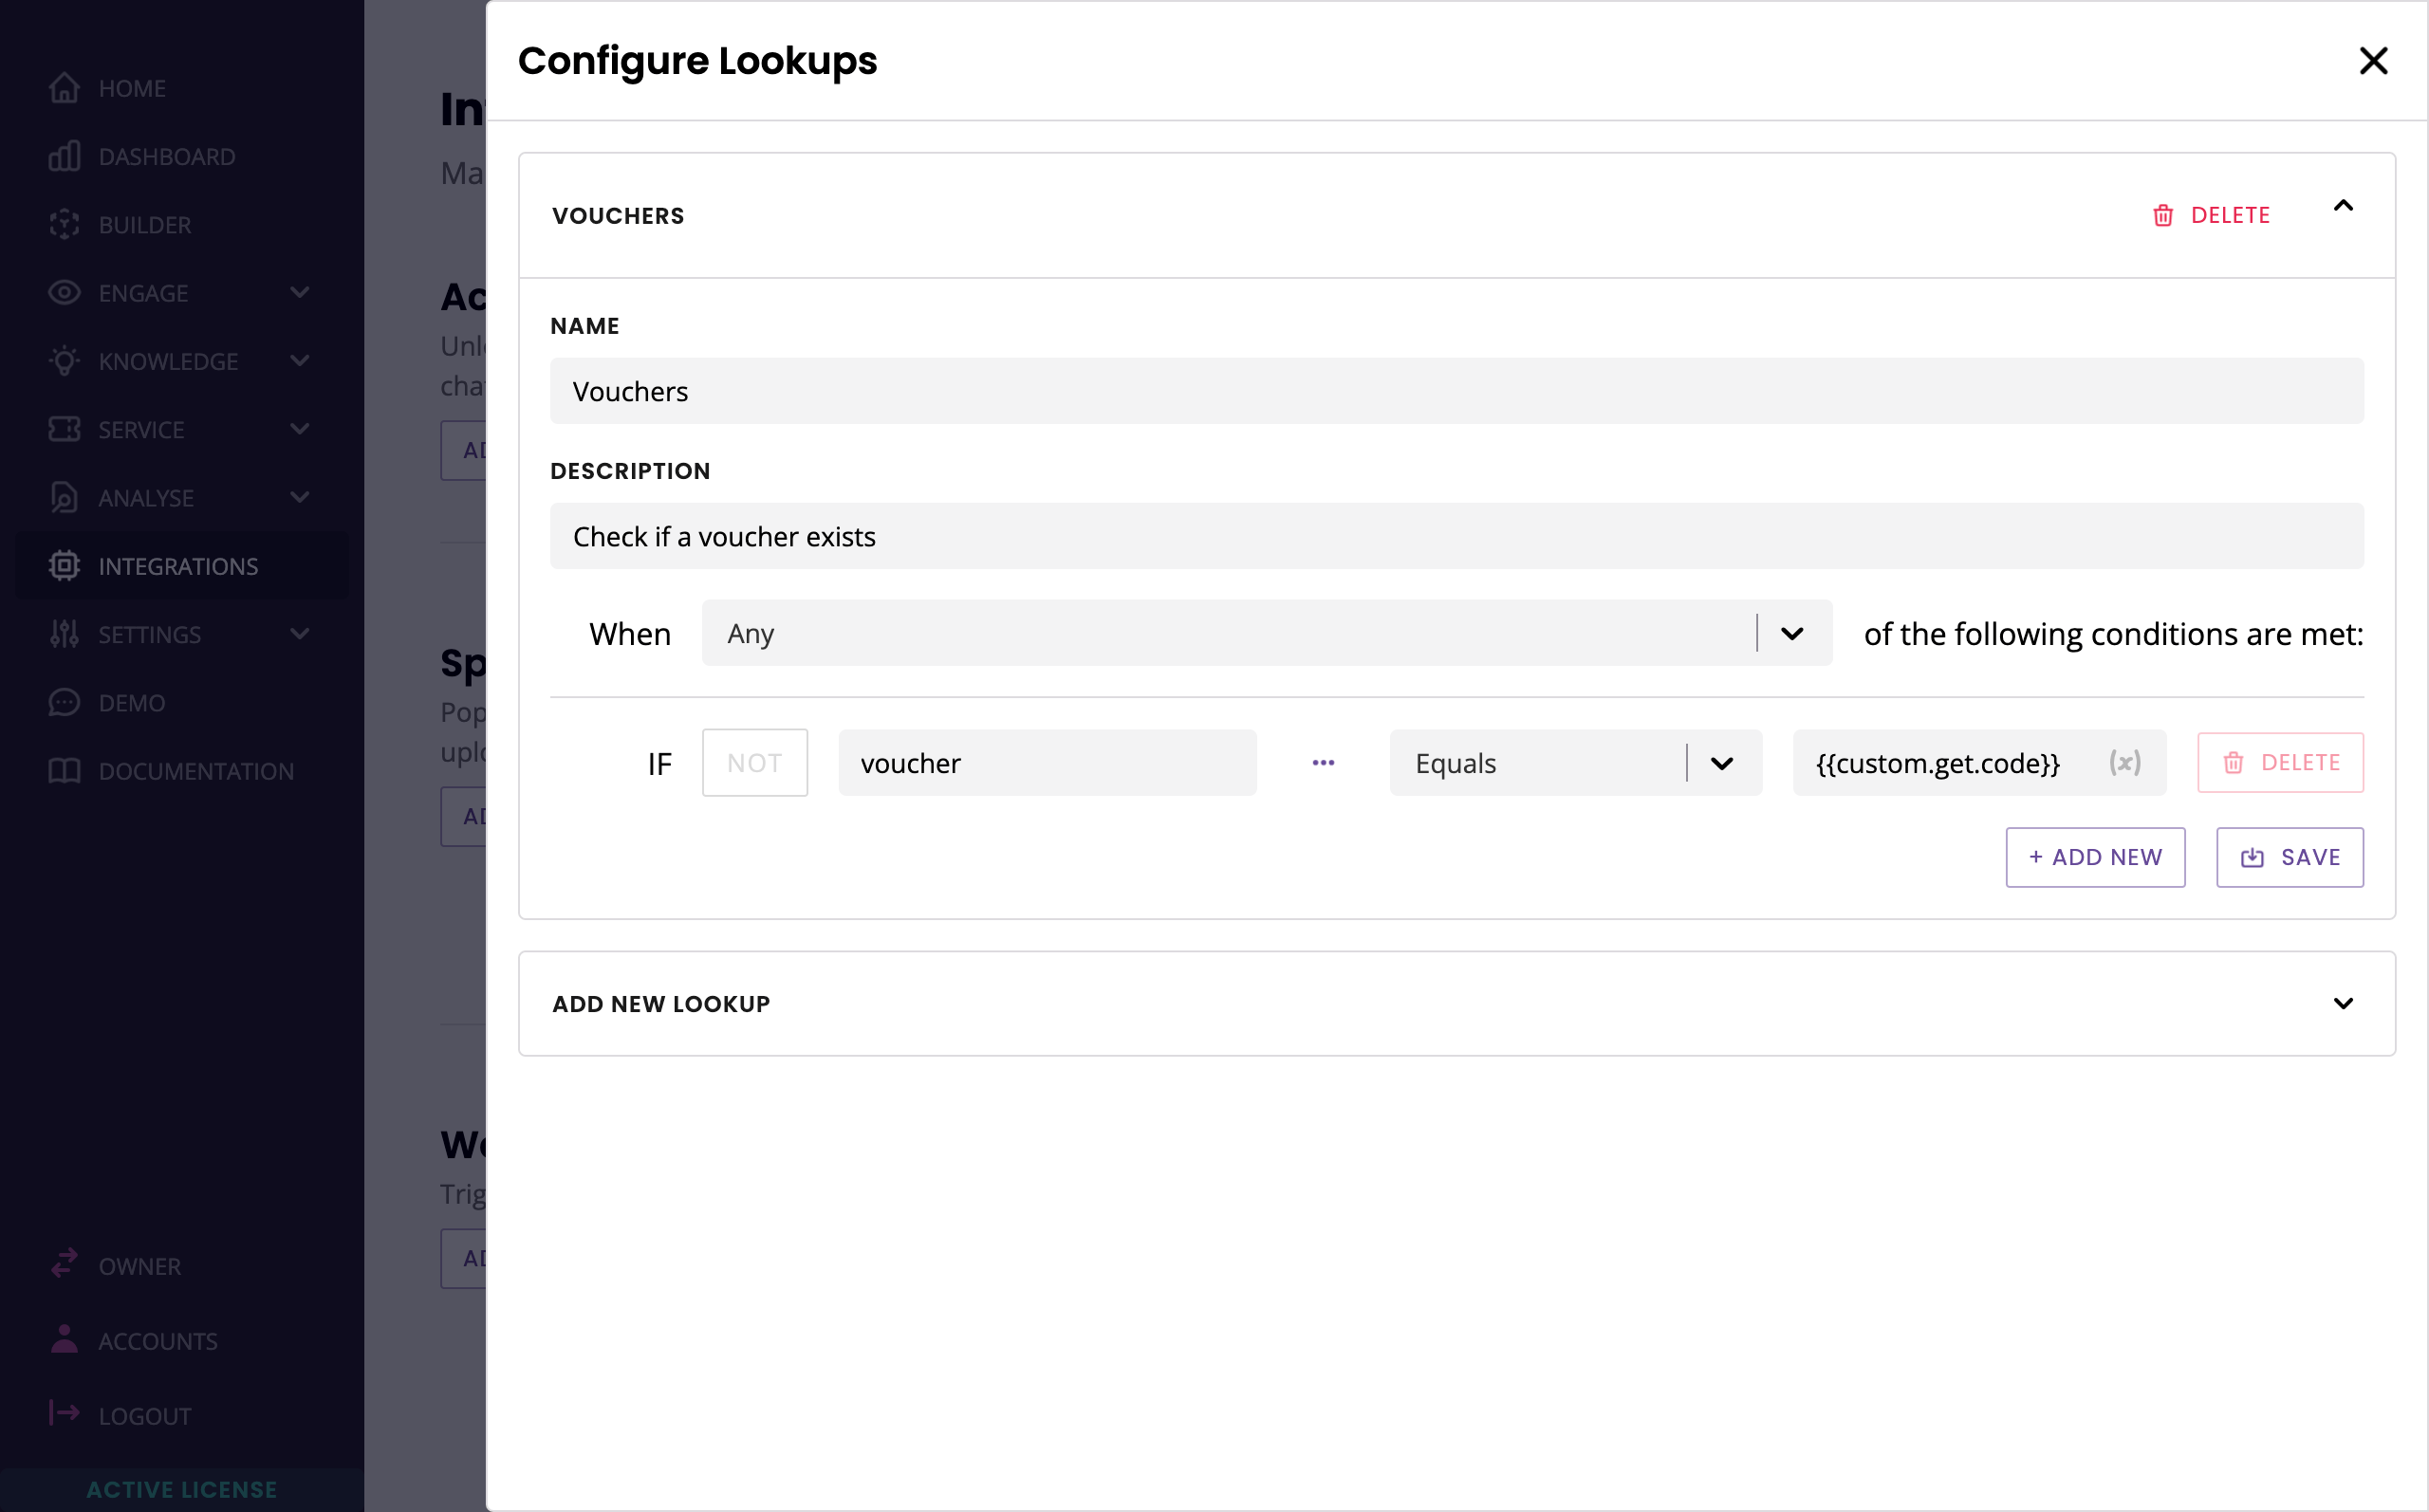Click the Logout arrow icon
Screen dimensions: 2429x1512
64,1413
